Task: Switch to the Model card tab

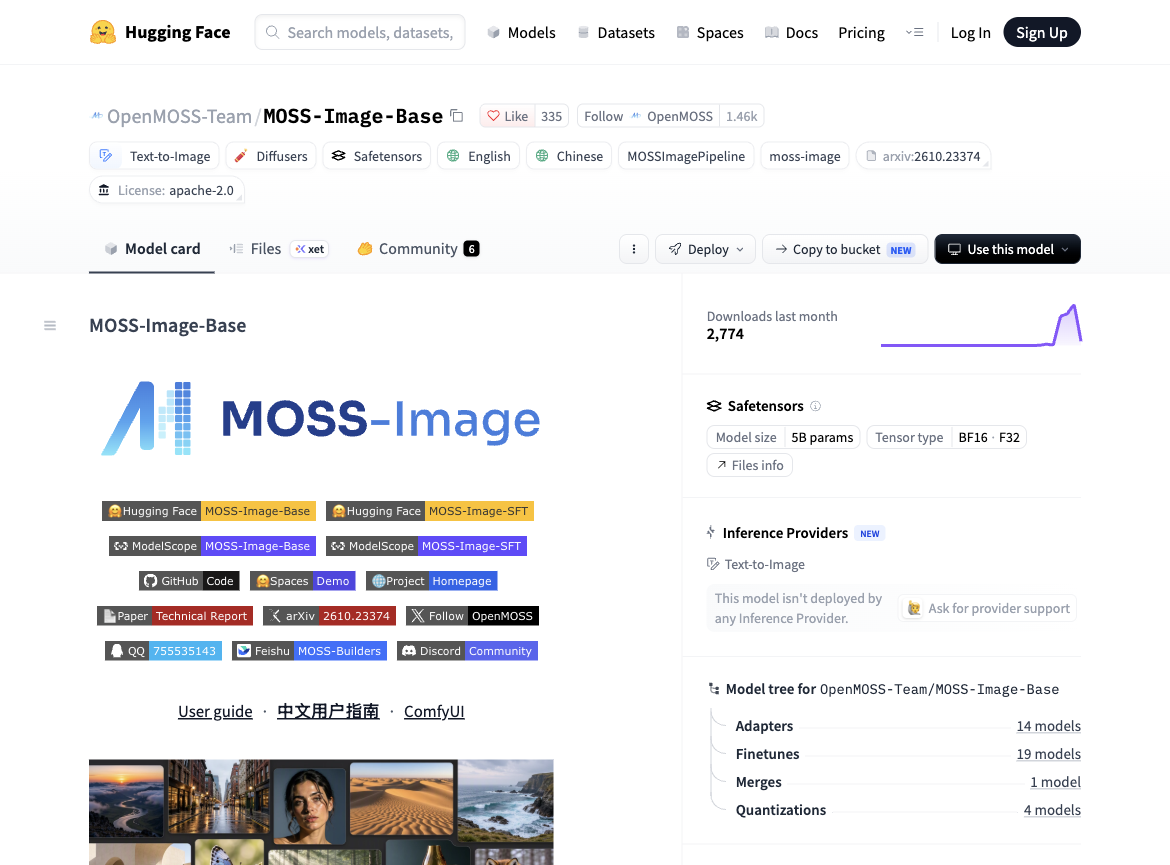Action: tap(152, 249)
